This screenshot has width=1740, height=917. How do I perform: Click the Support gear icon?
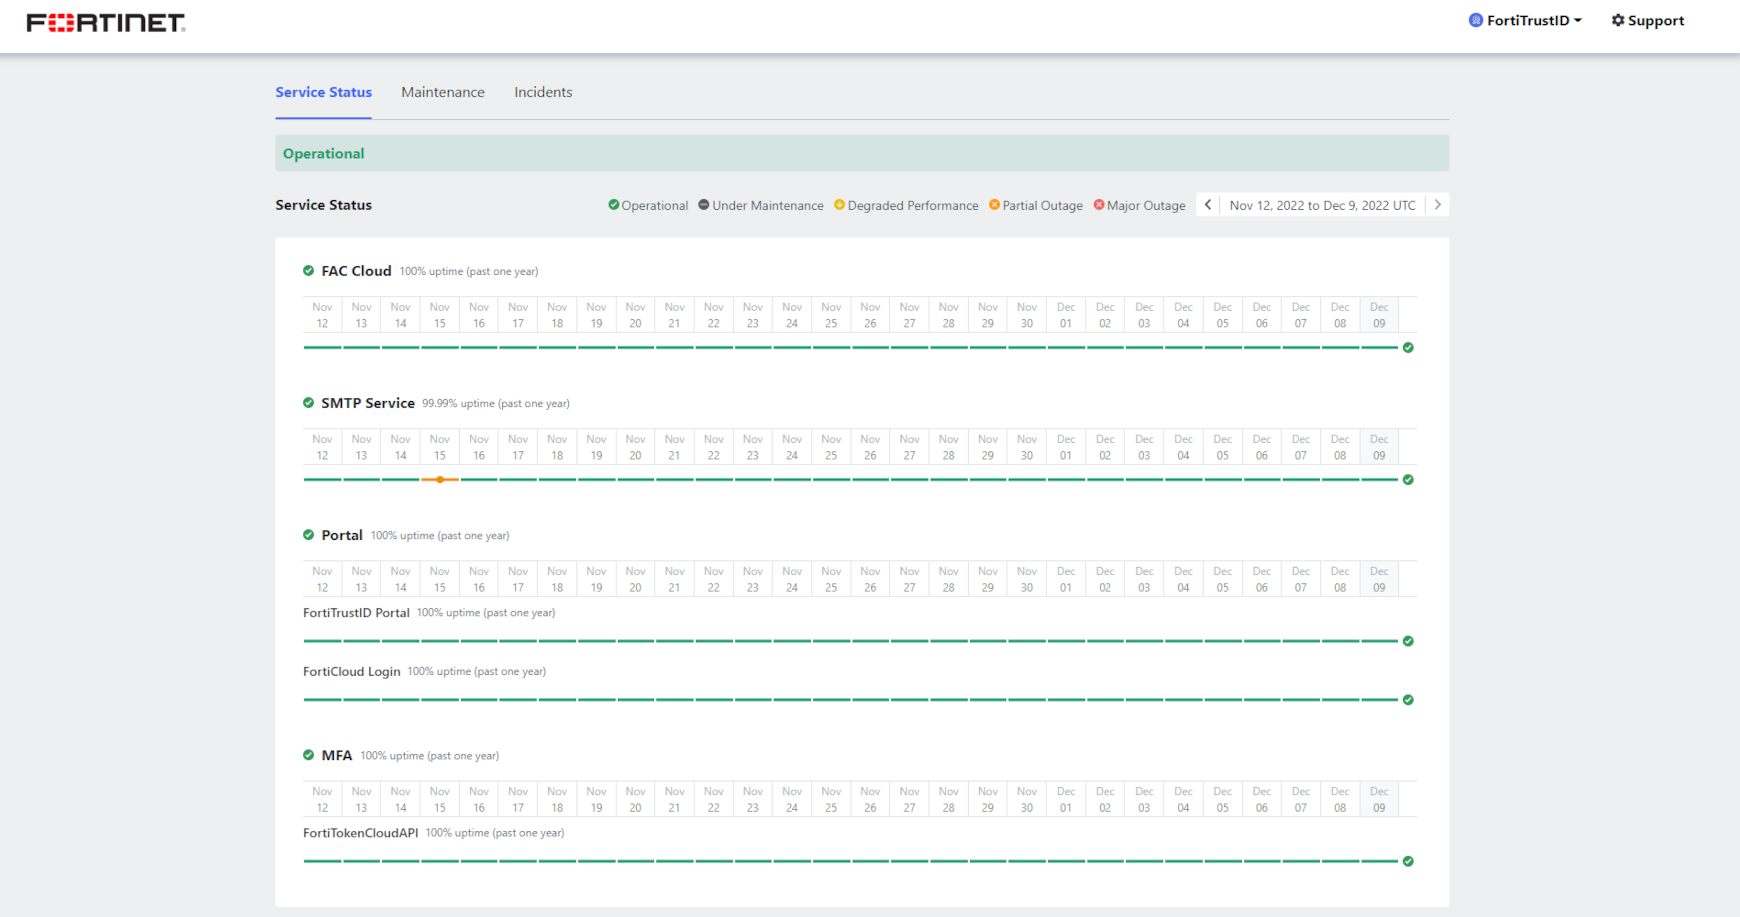coord(1617,20)
